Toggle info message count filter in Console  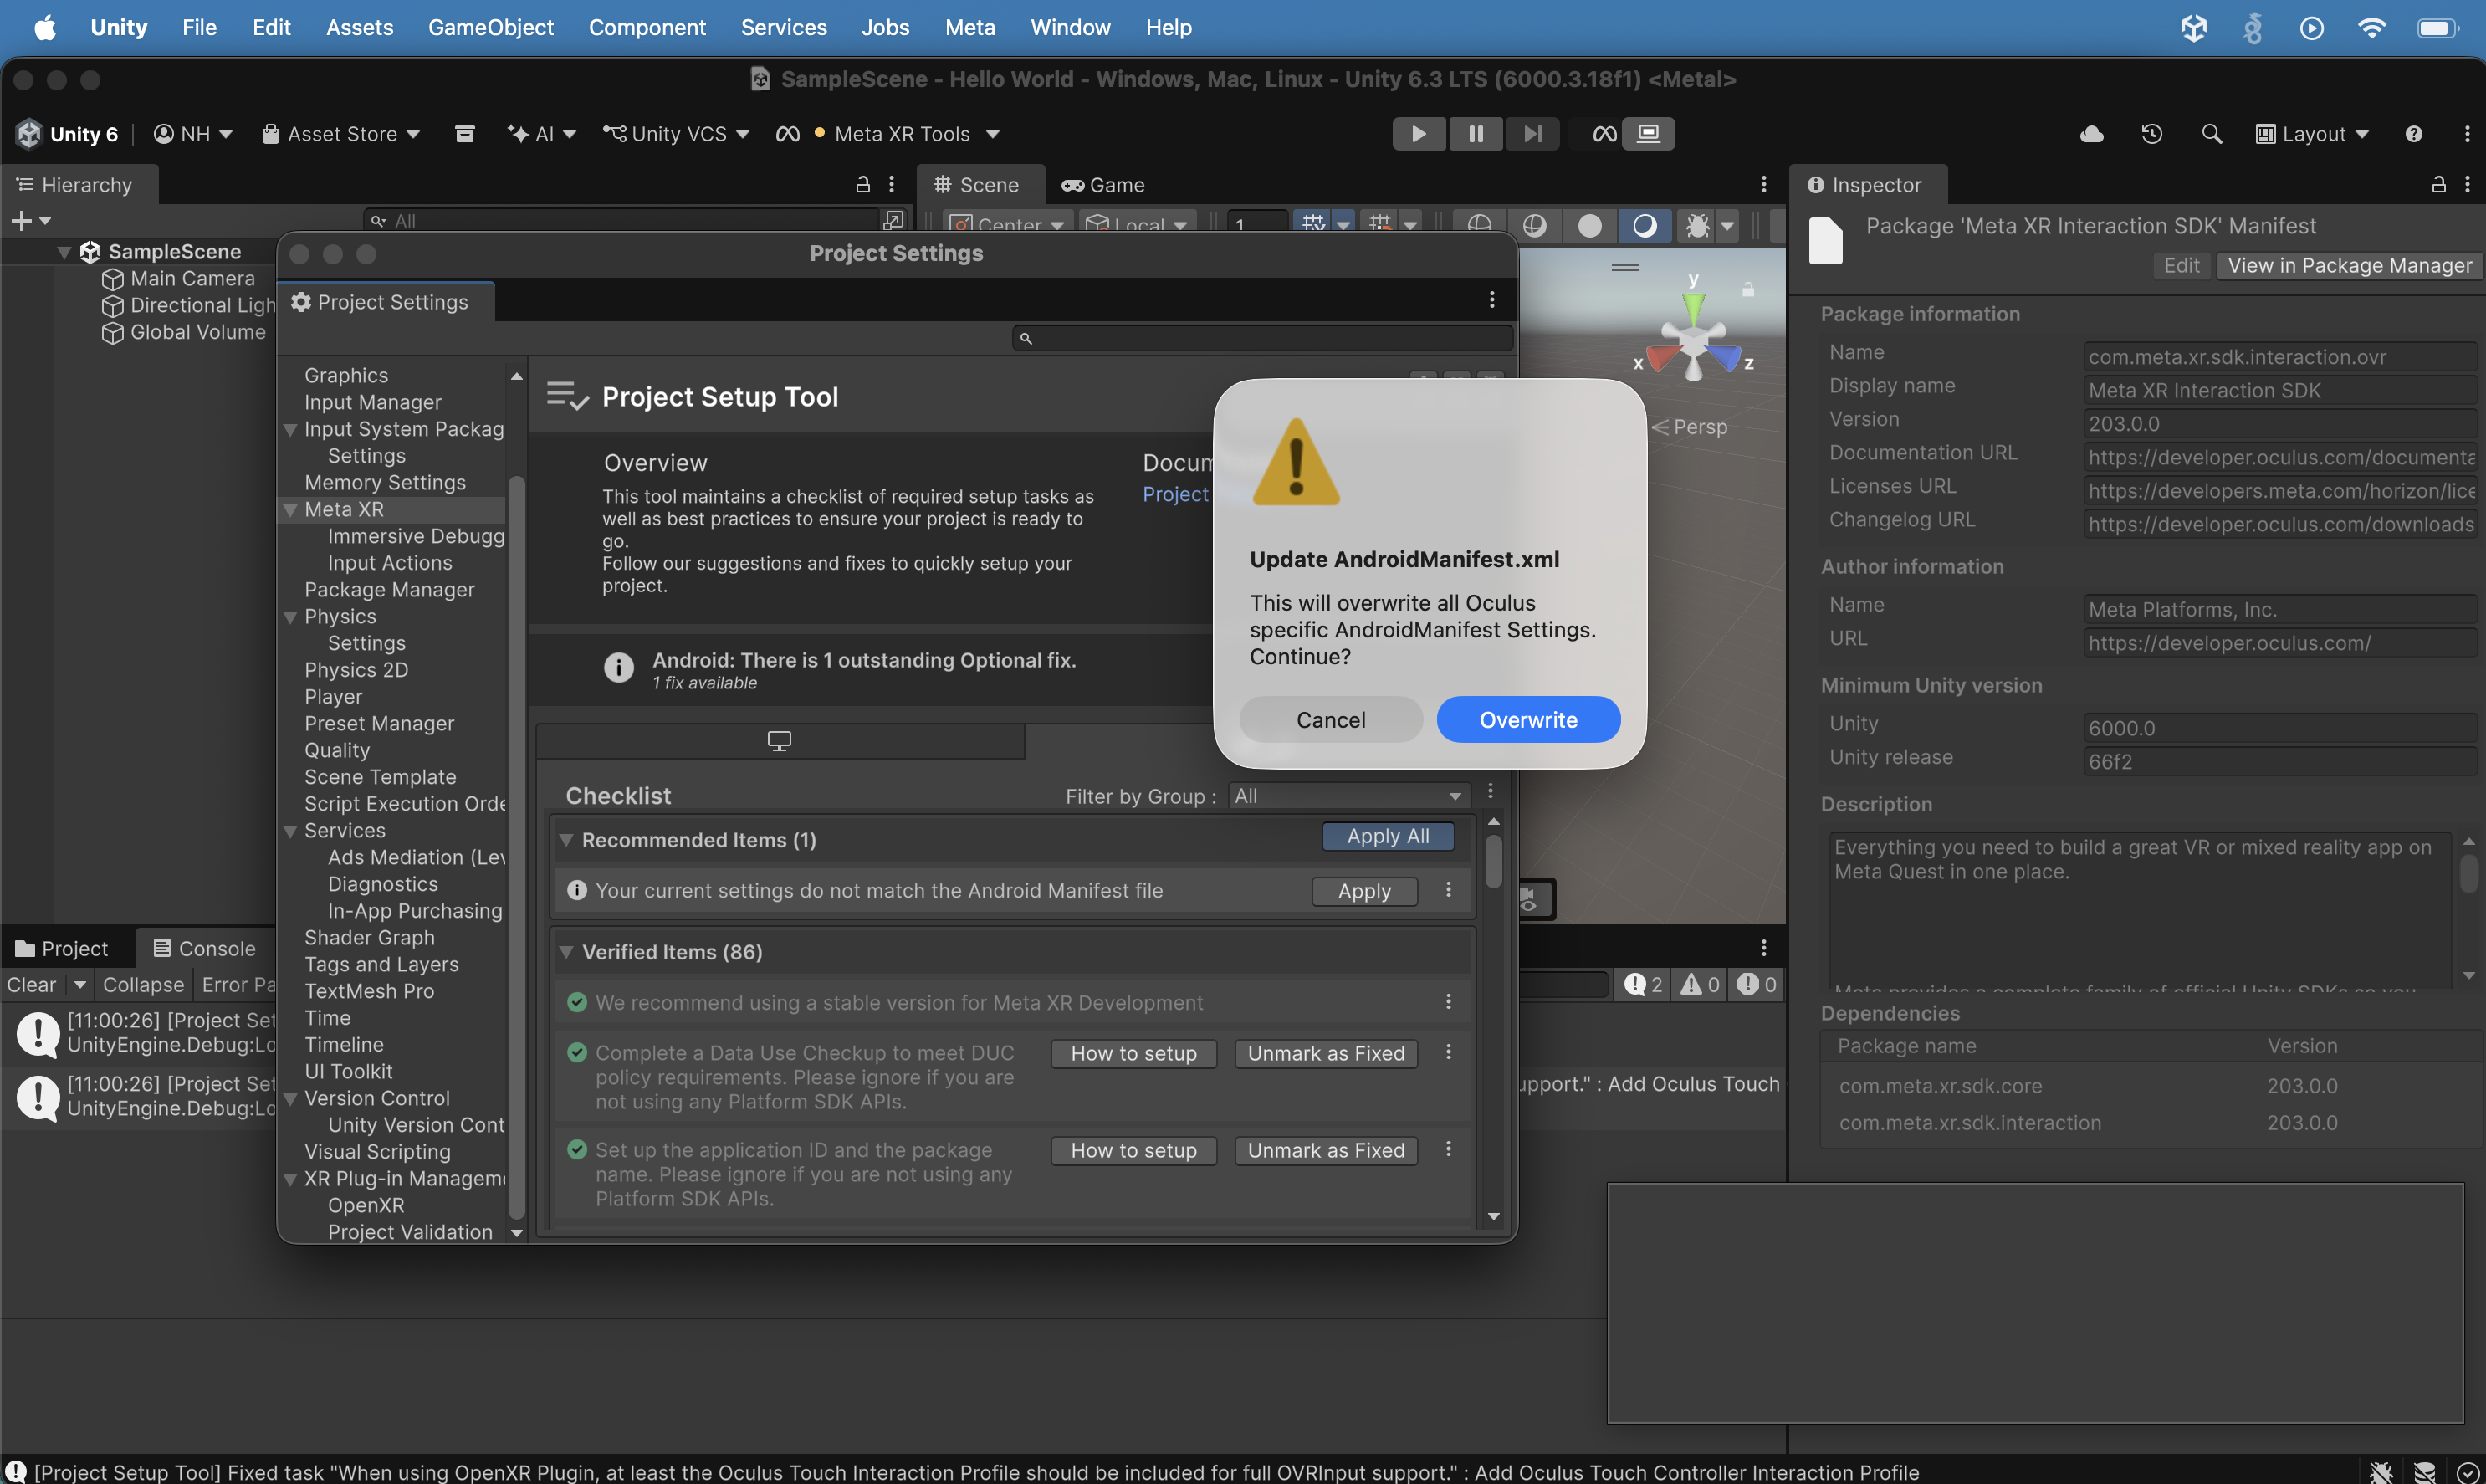tap(1643, 985)
